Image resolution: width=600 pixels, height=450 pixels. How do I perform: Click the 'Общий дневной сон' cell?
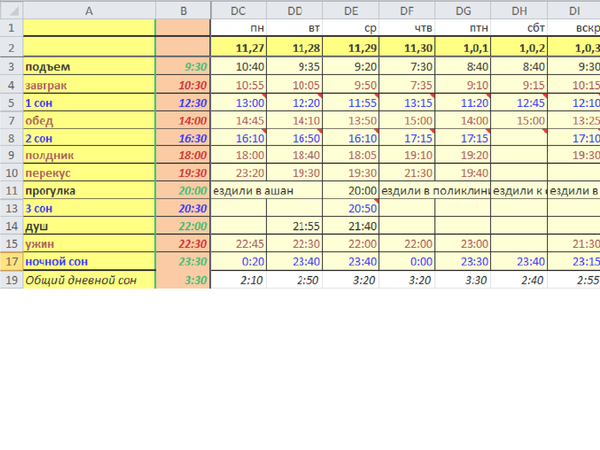(x=89, y=281)
